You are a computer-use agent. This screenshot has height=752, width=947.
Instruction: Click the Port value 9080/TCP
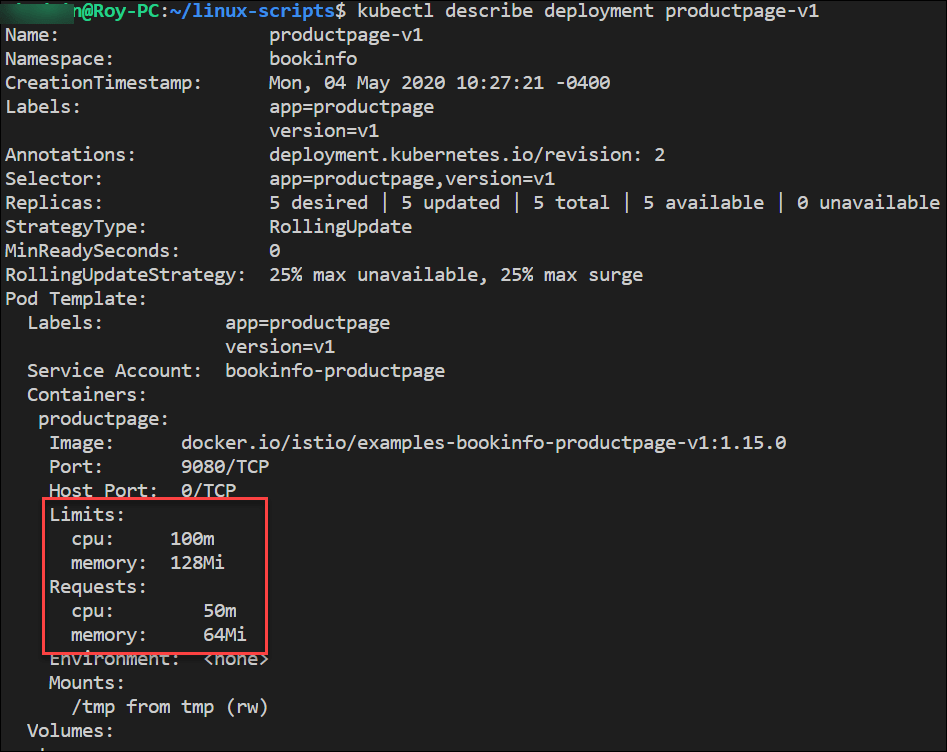pos(225,467)
